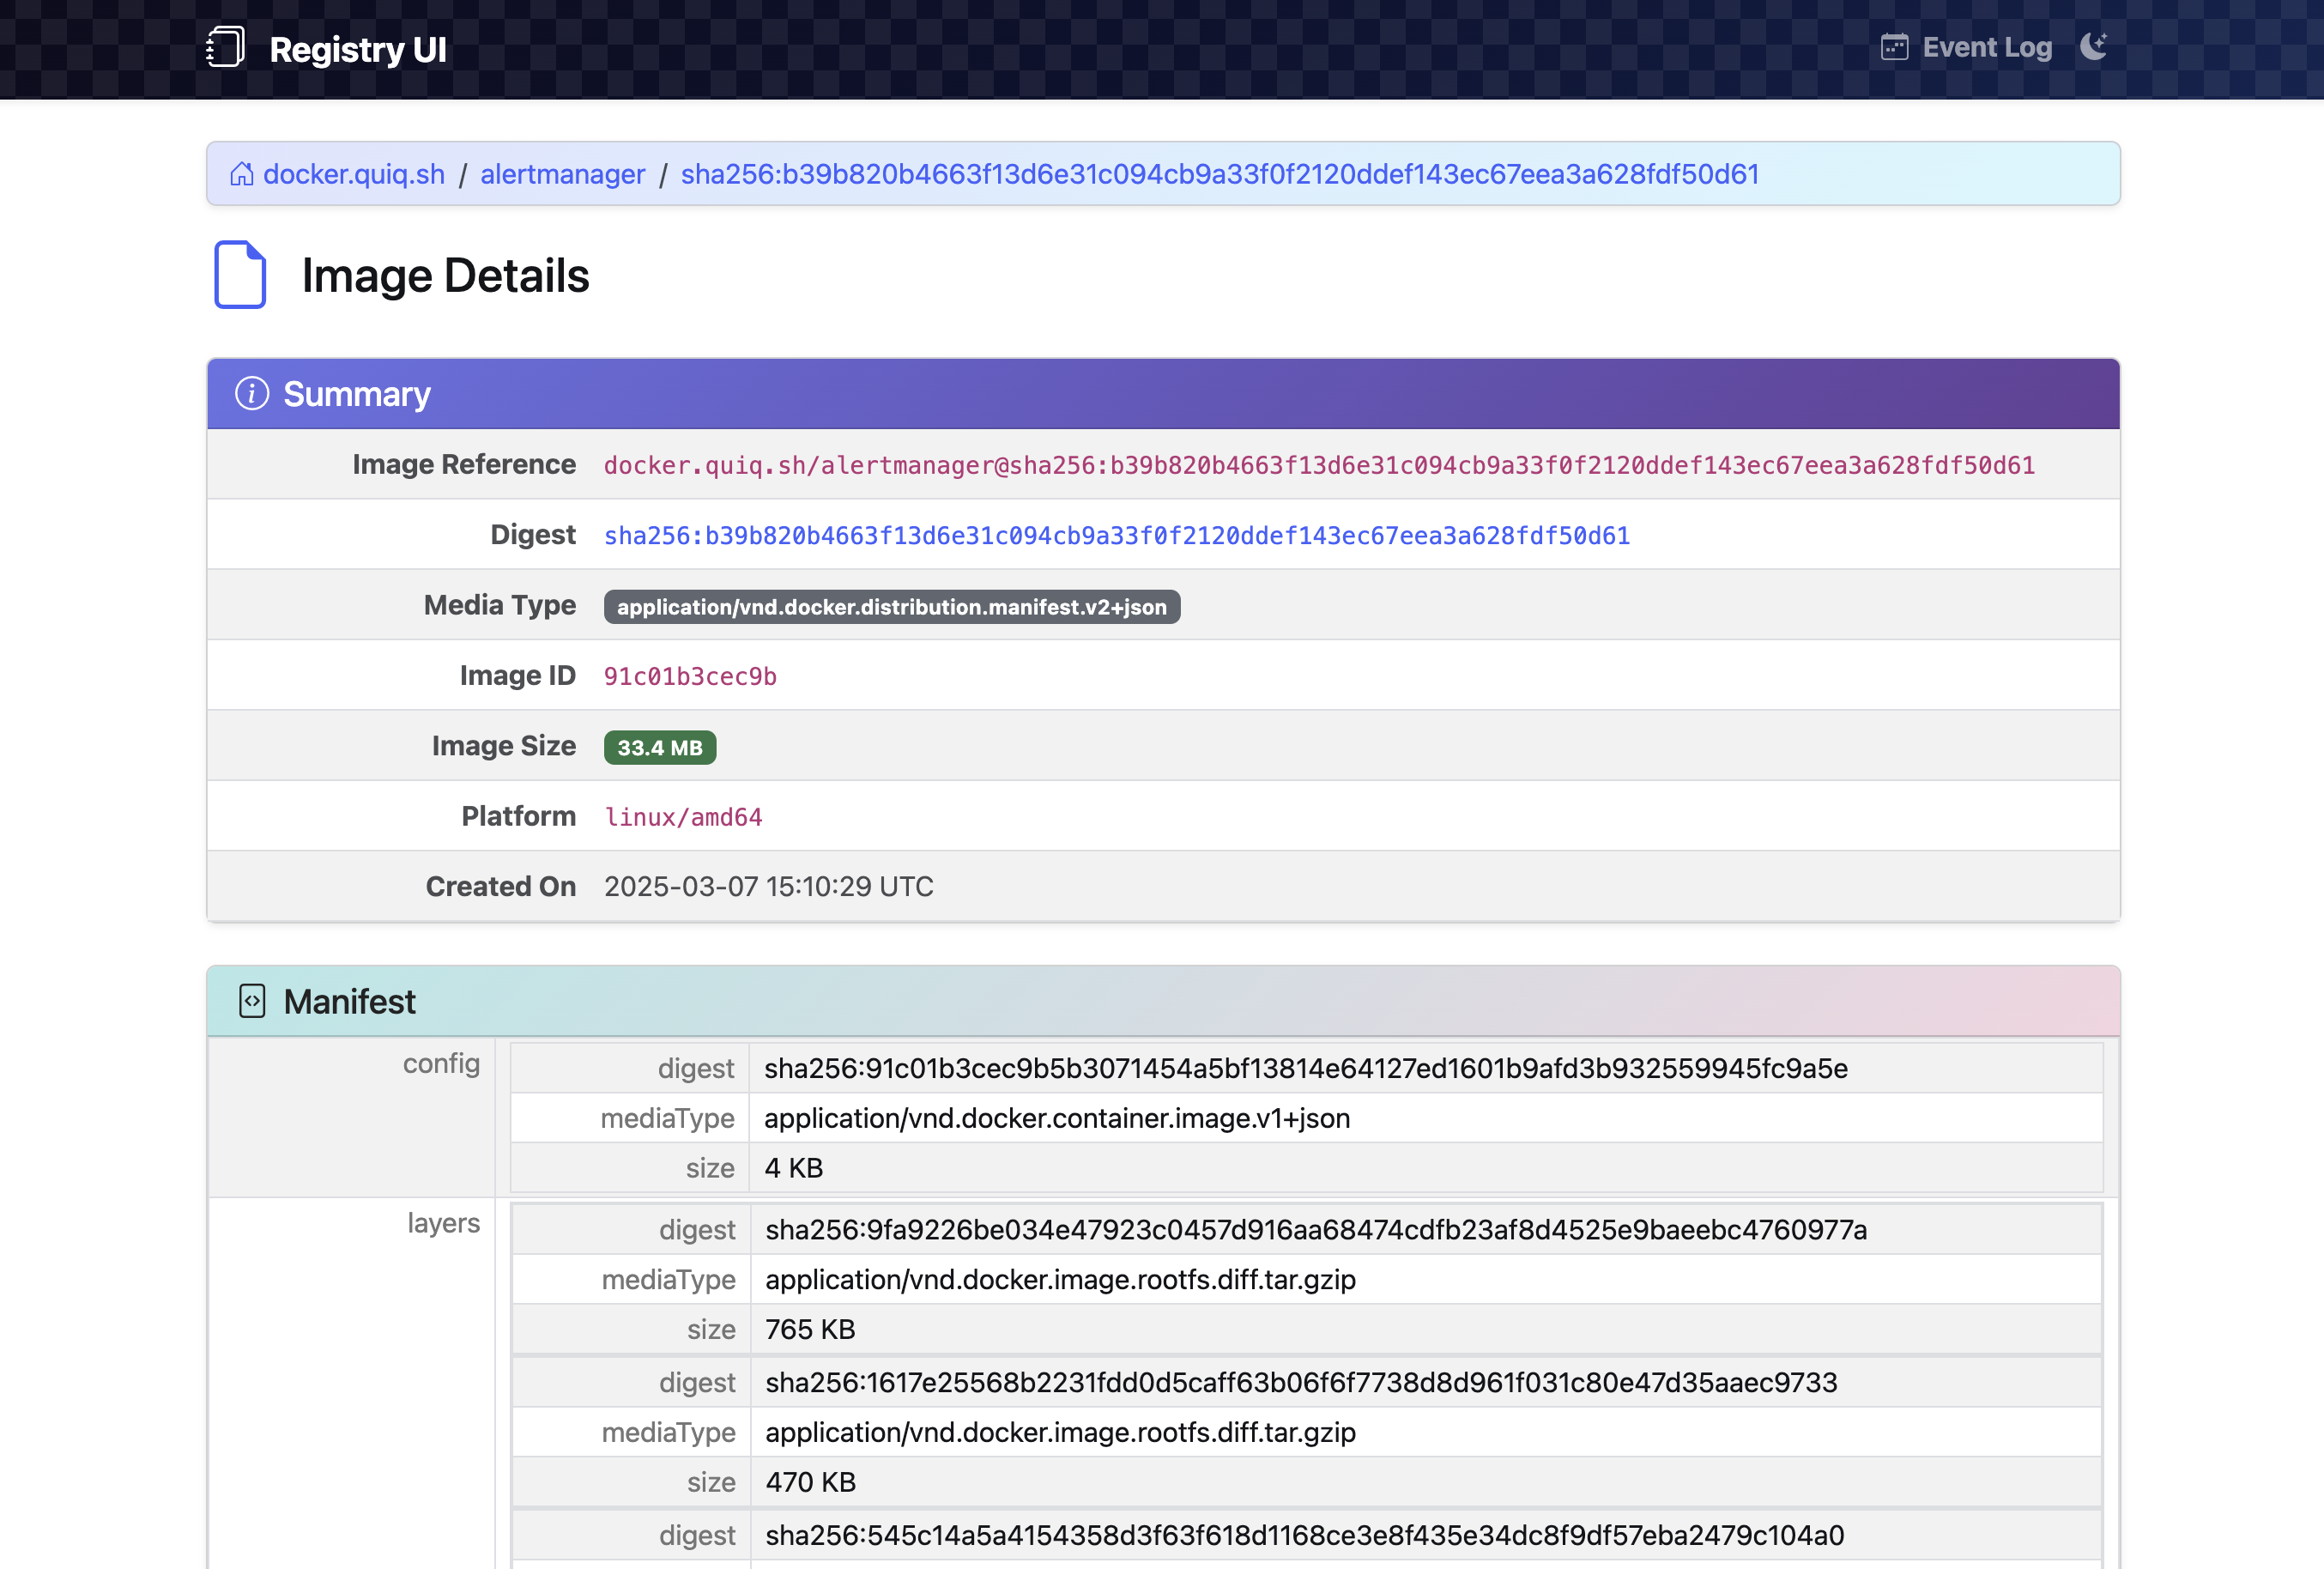2324x1569 pixels.
Task: Click the Manifest code file icon
Action: 252,1001
